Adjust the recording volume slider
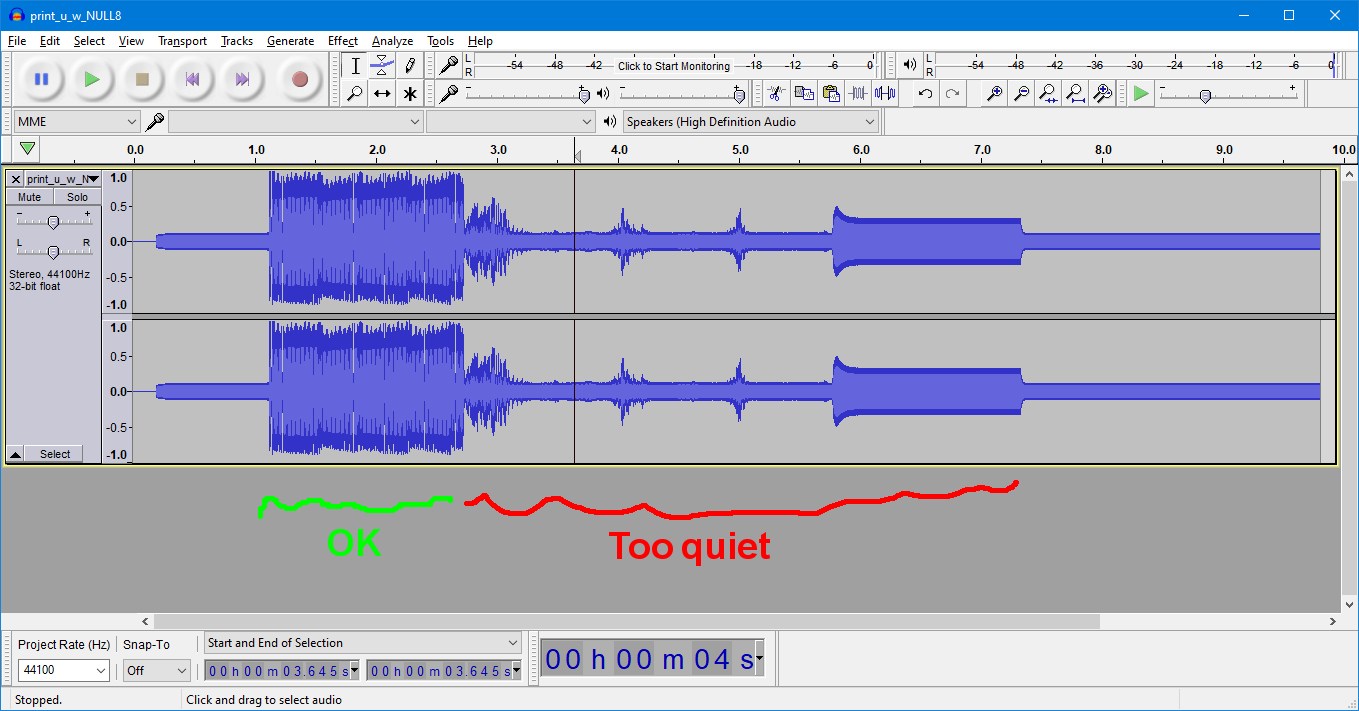This screenshot has width=1359, height=711. point(528,94)
